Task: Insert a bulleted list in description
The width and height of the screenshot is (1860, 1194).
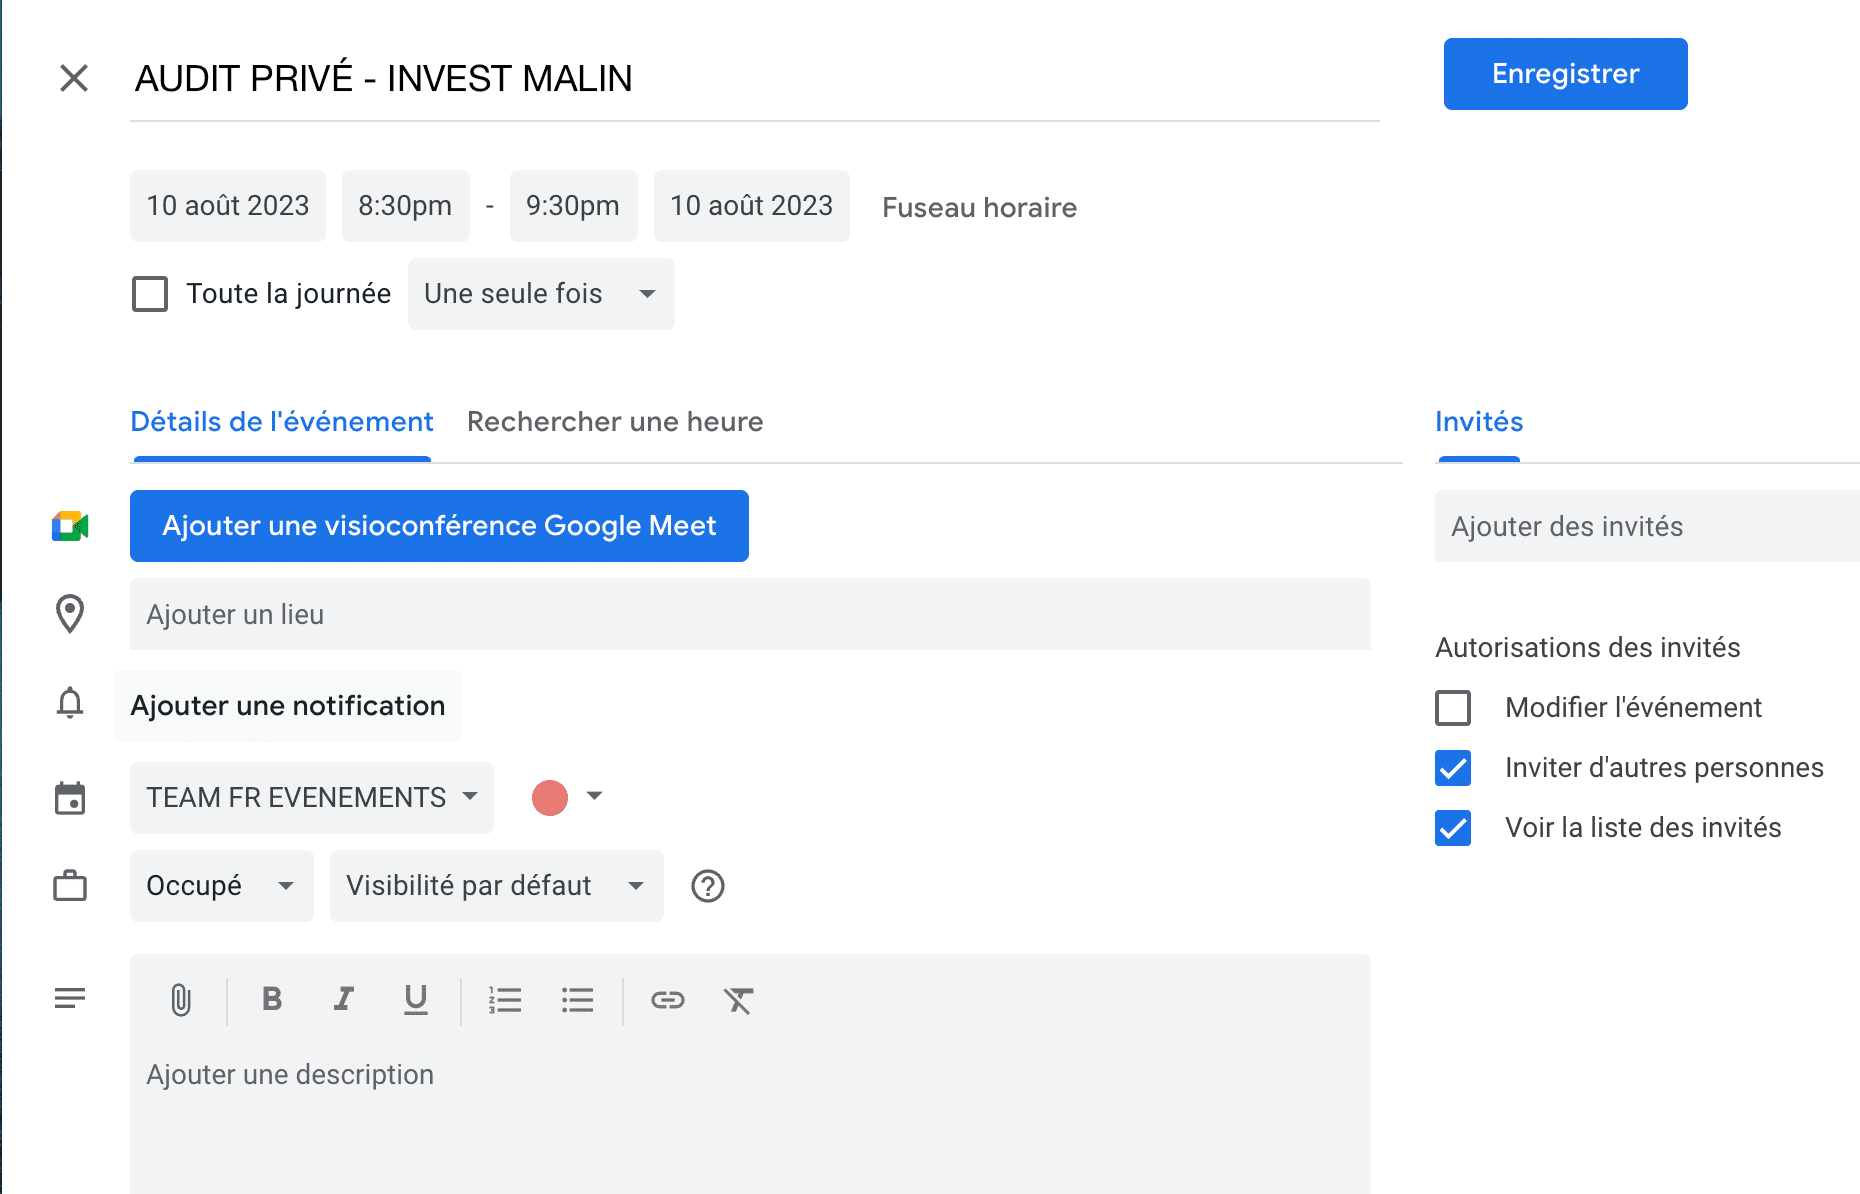Action: point(578,1000)
